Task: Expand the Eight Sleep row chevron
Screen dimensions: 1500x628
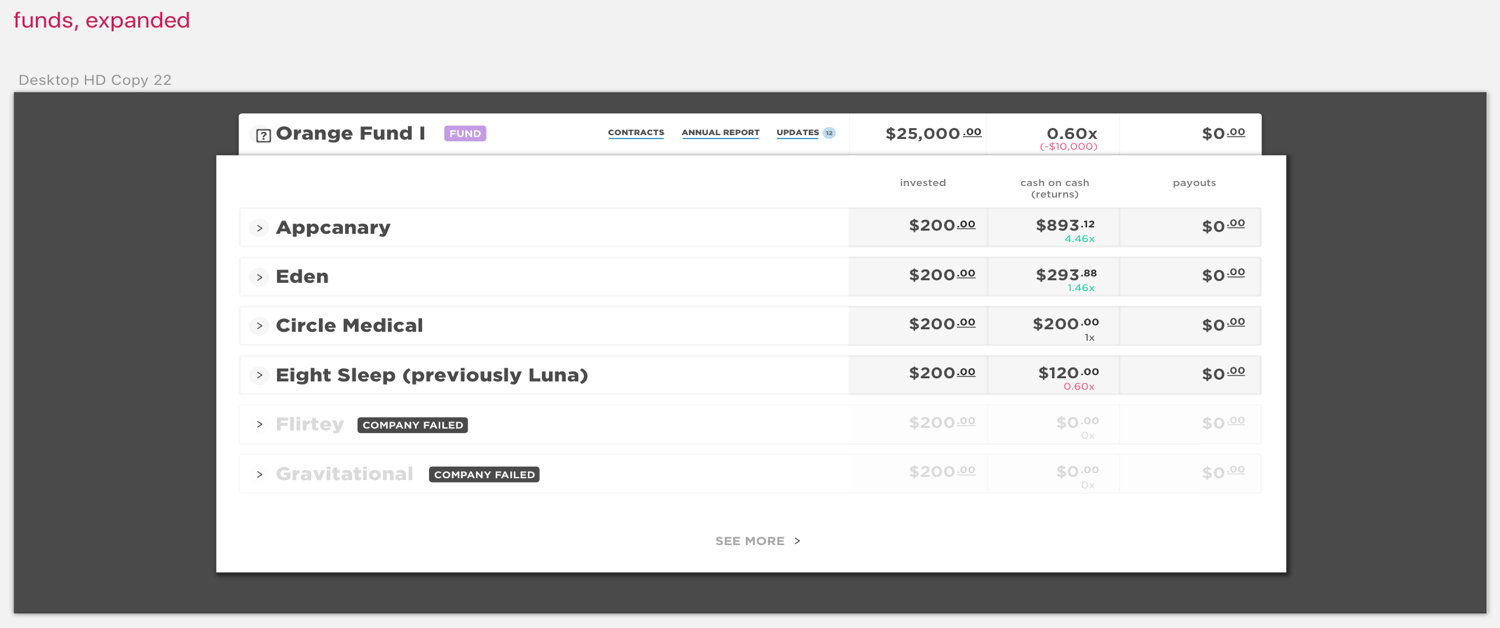Action: pos(259,375)
